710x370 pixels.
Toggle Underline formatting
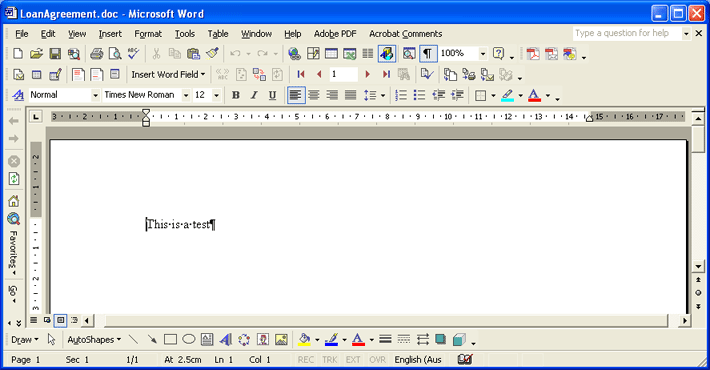coord(272,95)
